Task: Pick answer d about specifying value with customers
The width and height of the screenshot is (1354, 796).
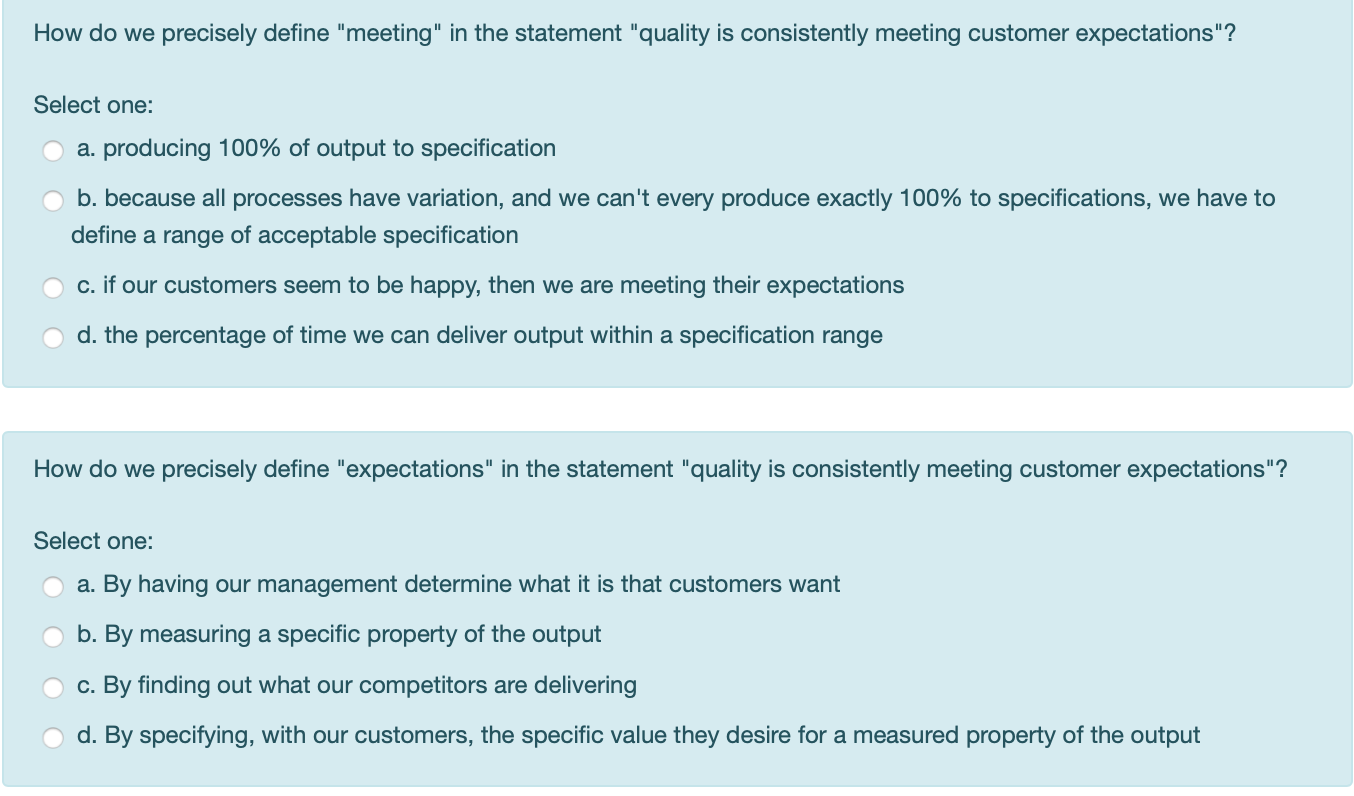Action: pos(53,738)
